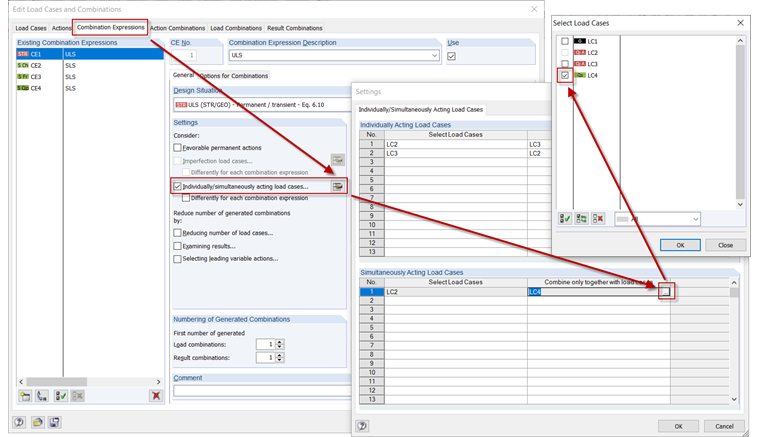This screenshot has width=760, height=437.
Task: Open the Options for Combinations sub-tab
Action: pyautogui.click(x=234, y=76)
